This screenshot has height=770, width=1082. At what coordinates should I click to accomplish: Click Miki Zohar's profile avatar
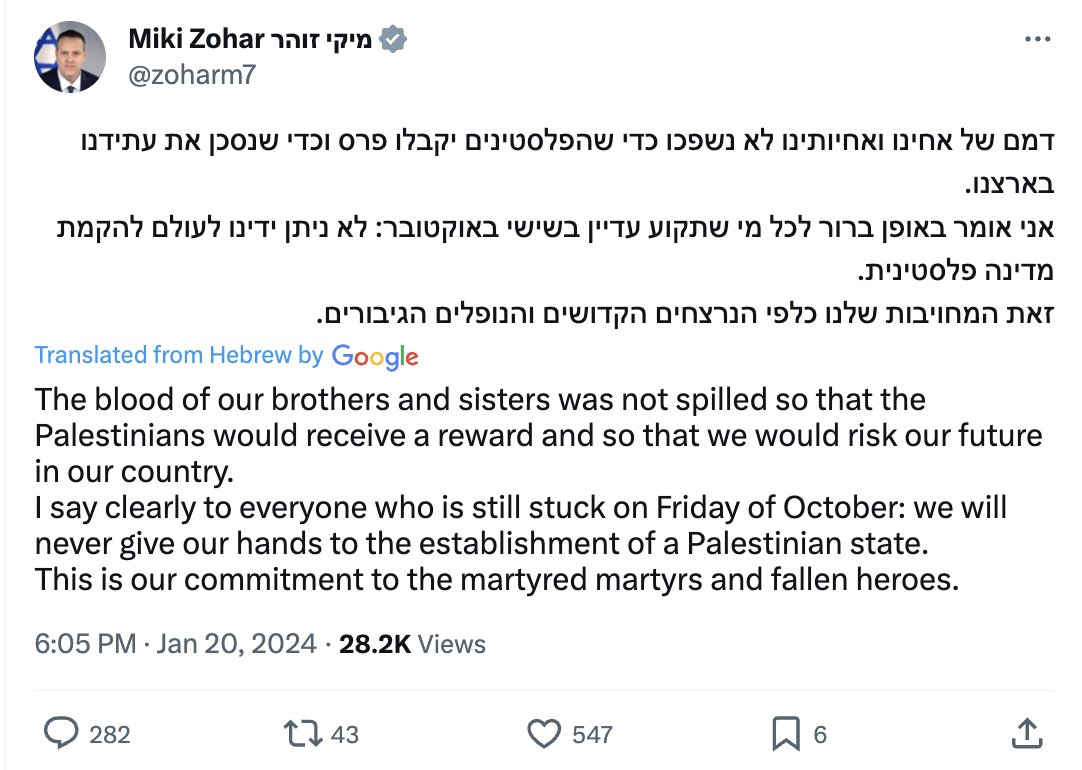66,58
